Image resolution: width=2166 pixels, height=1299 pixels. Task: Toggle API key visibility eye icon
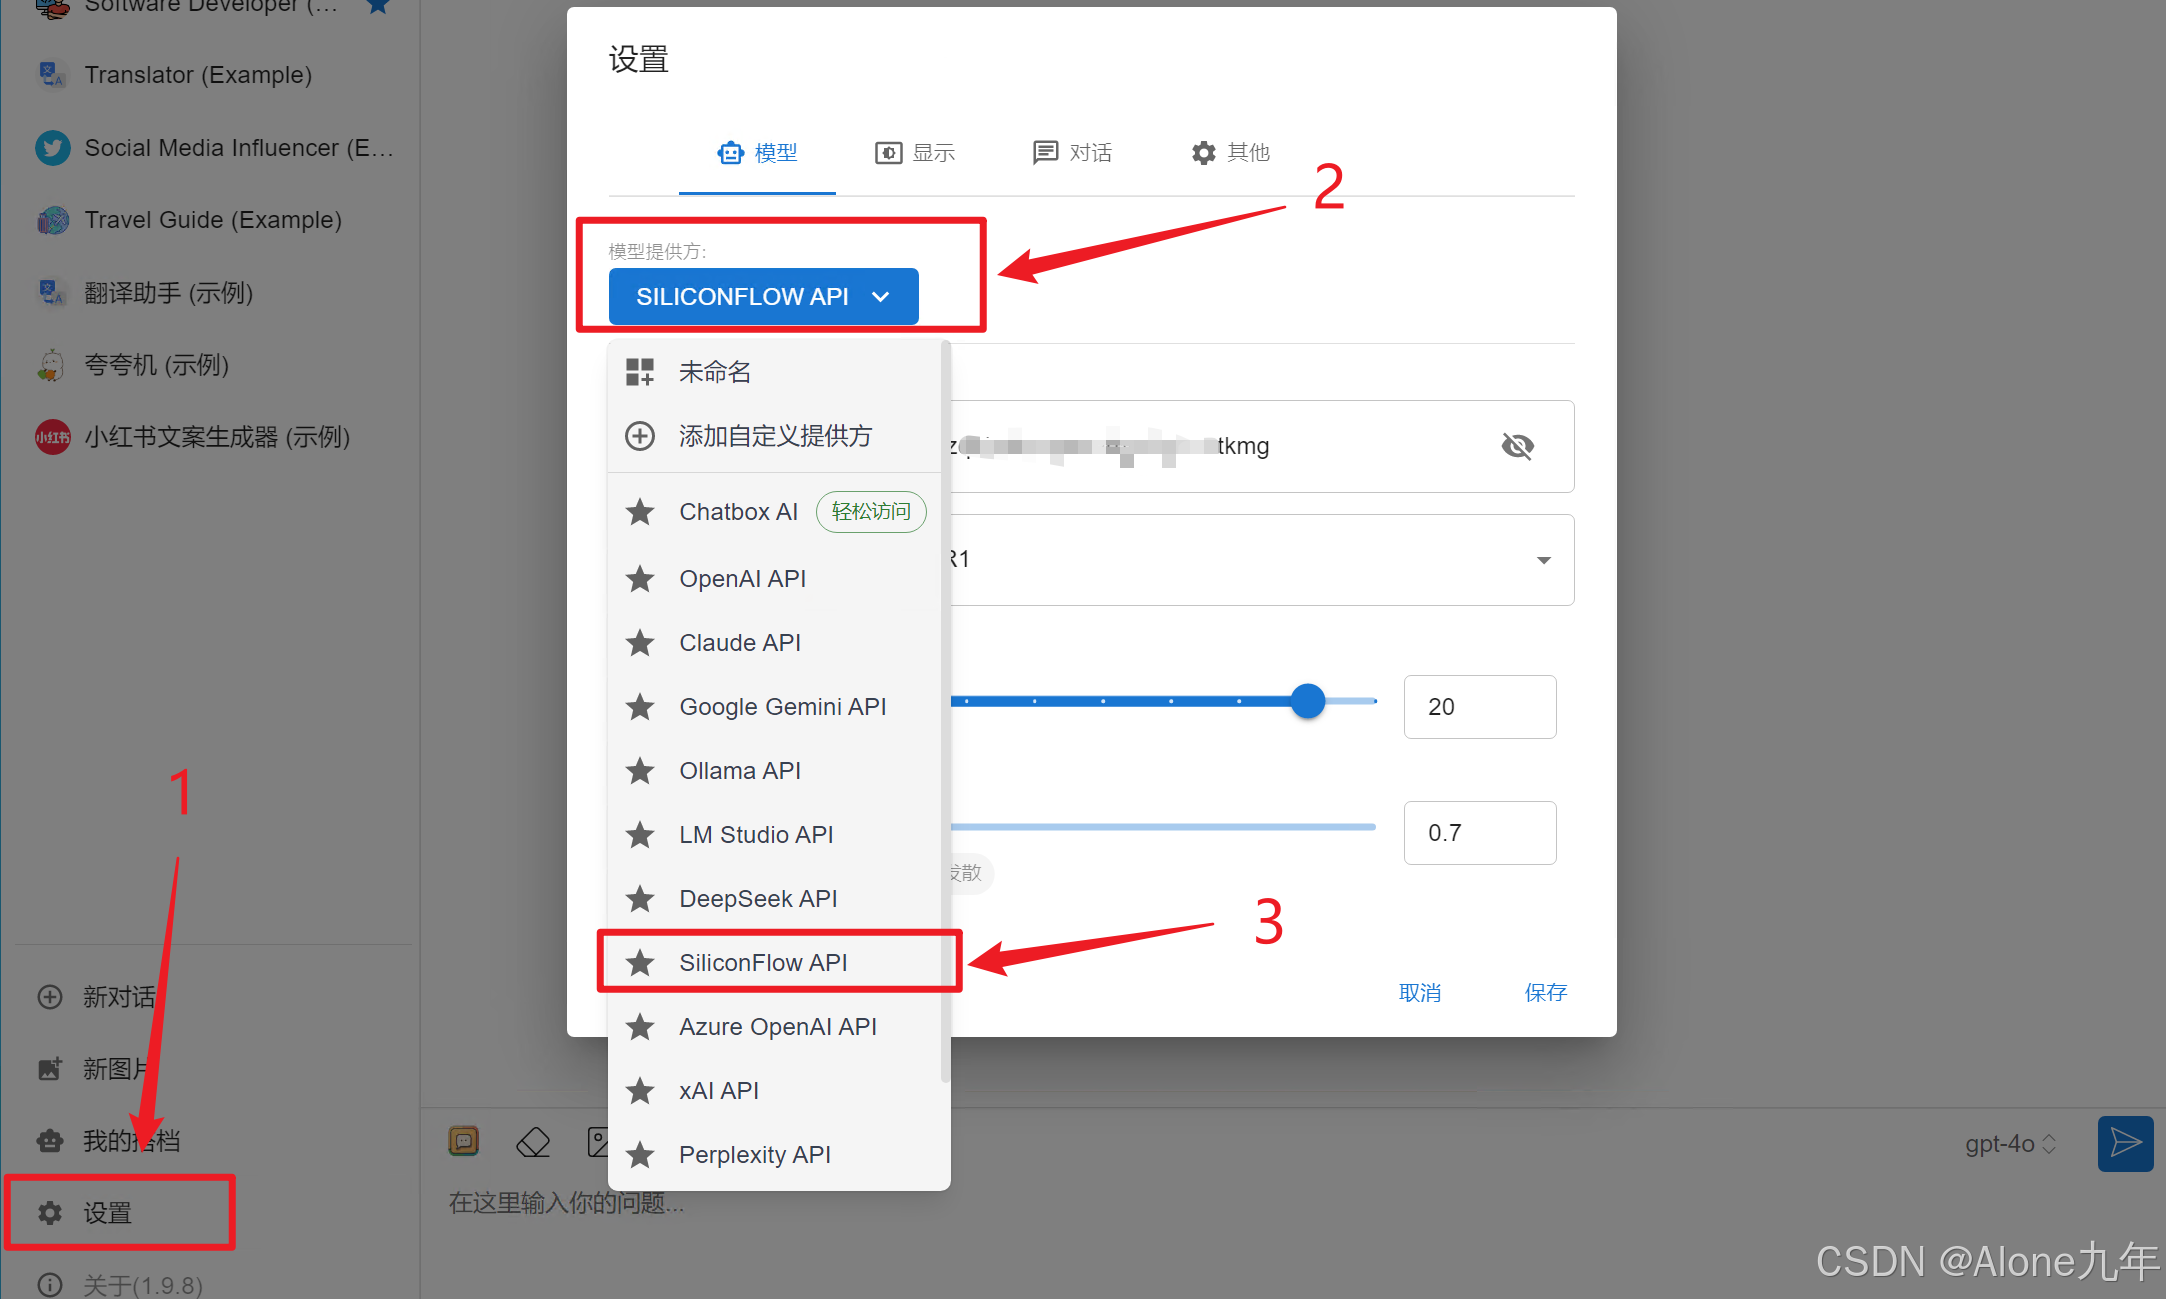click(x=1517, y=446)
